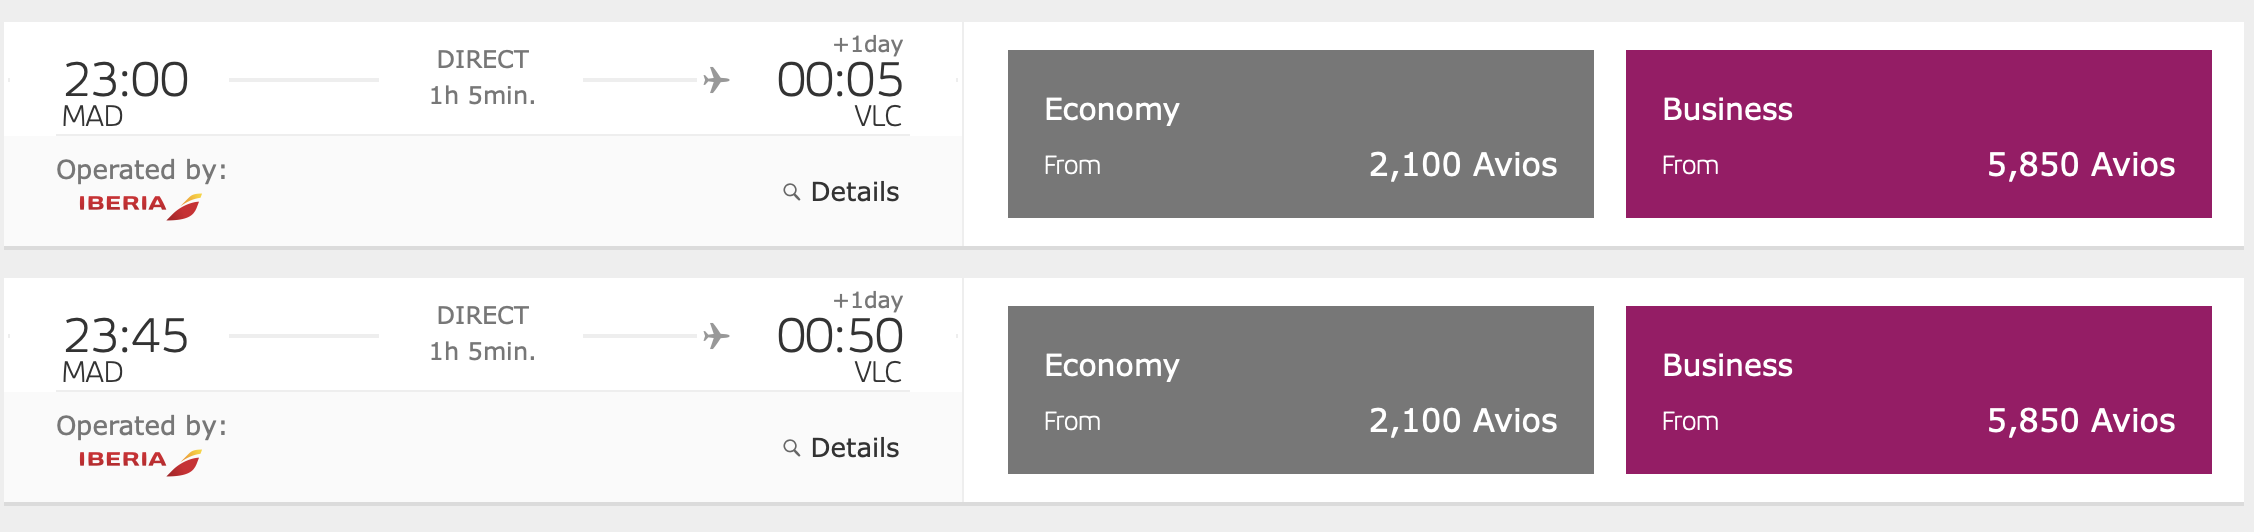Click the DIRECT label on the 23:00 flight
Viewport: 2254px width, 532px height.
[x=482, y=60]
